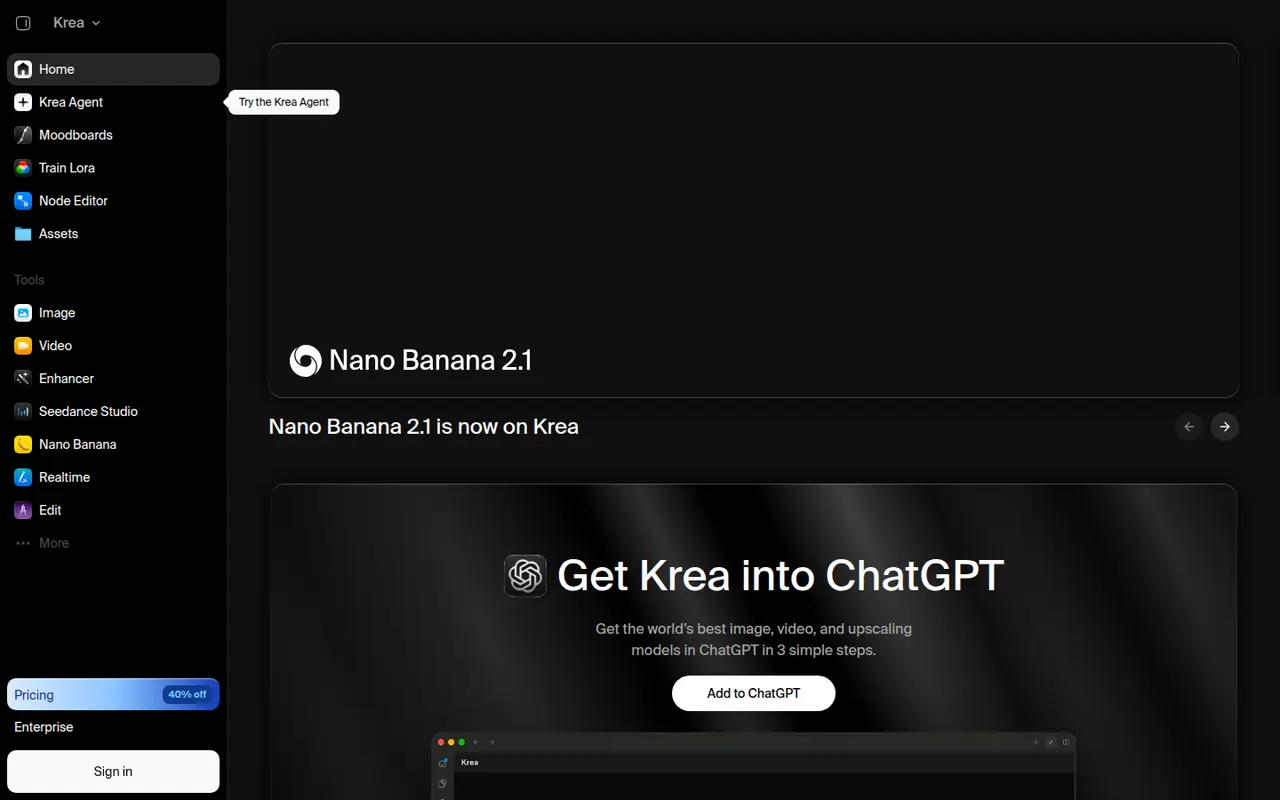Open the Krea app preview window thumbnail
The width and height of the screenshot is (1280, 800).
pos(754,766)
